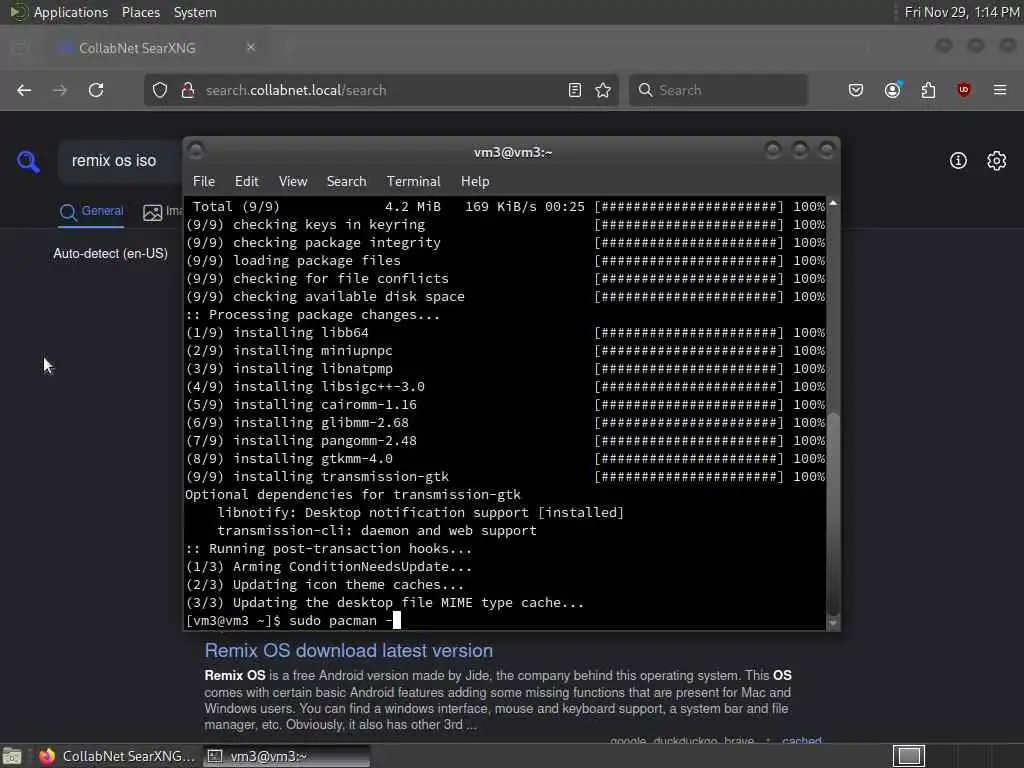Image resolution: width=1024 pixels, height=768 pixels.
Task: Click the Firefox forward arrow
Action: click(60, 90)
